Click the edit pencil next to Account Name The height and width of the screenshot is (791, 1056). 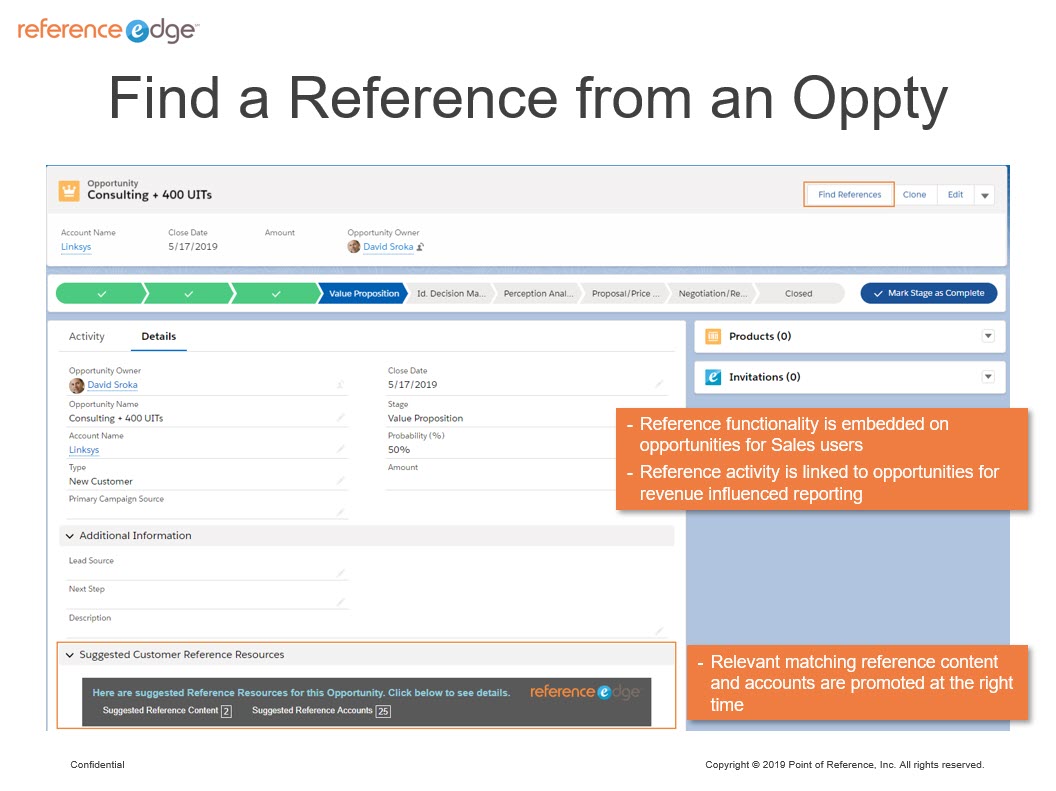pos(341,449)
